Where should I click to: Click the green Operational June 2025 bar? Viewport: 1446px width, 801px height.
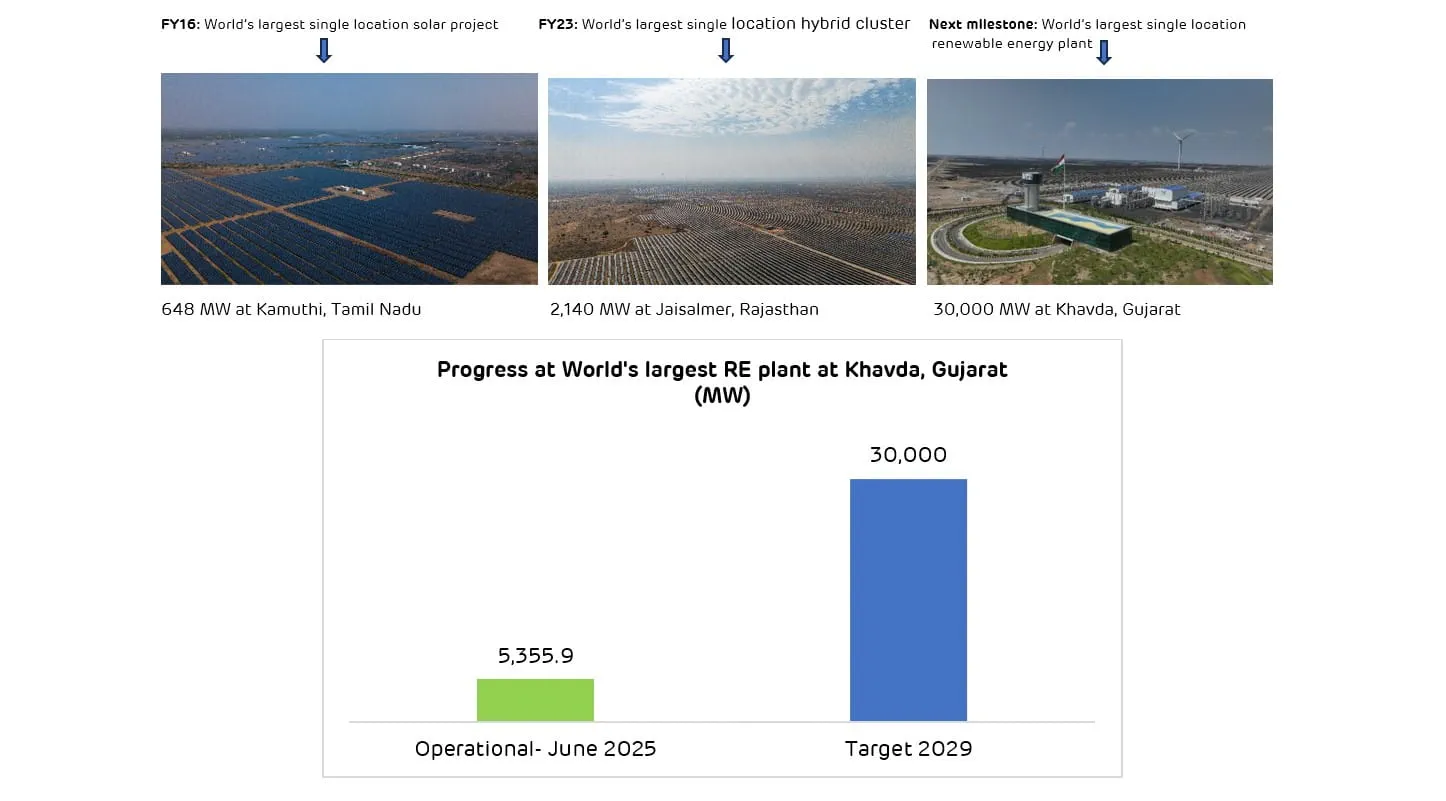535,700
